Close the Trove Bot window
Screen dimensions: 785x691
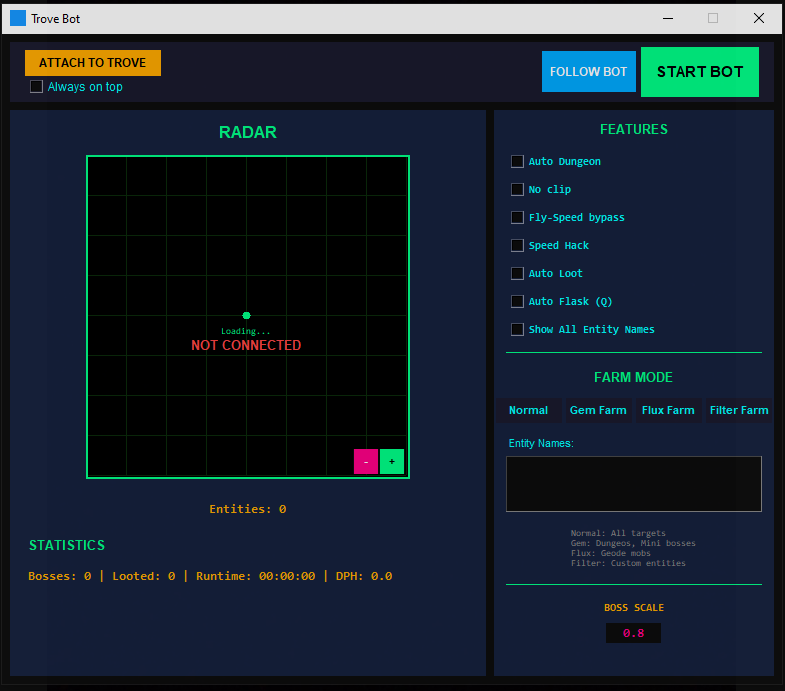[x=759, y=19]
